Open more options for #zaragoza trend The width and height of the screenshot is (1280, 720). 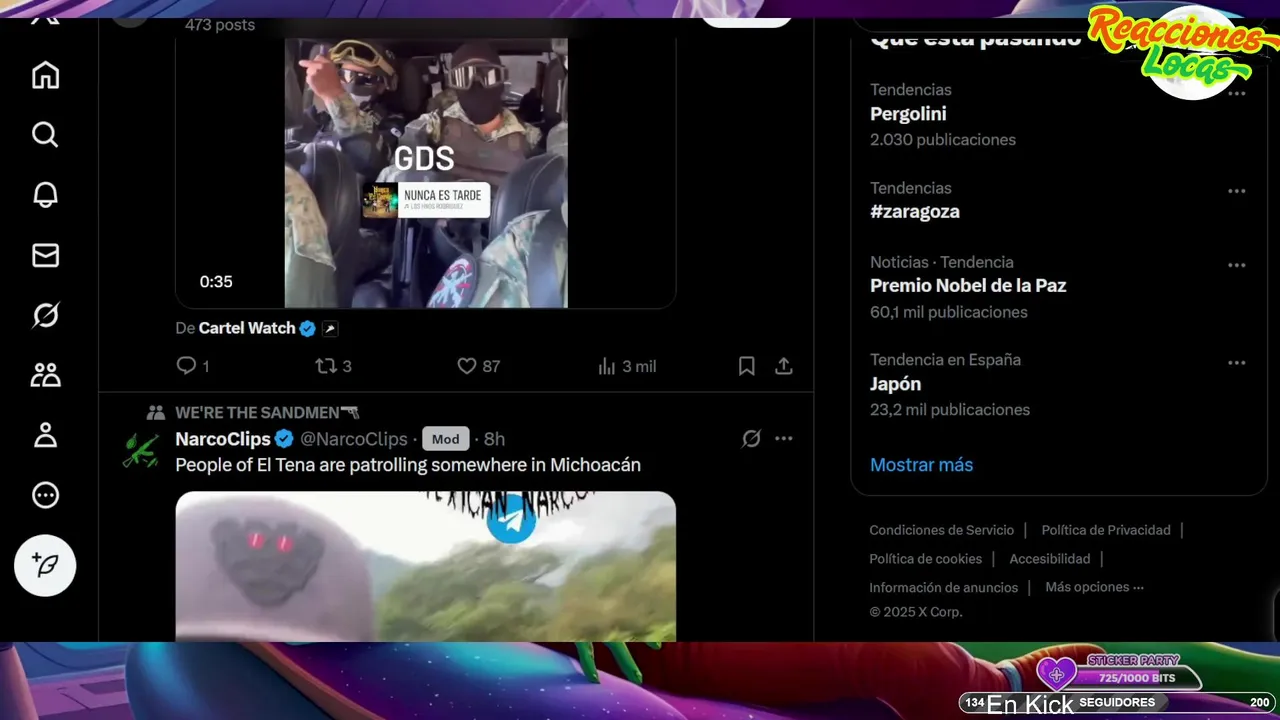pyautogui.click(x=1237, y=191)
